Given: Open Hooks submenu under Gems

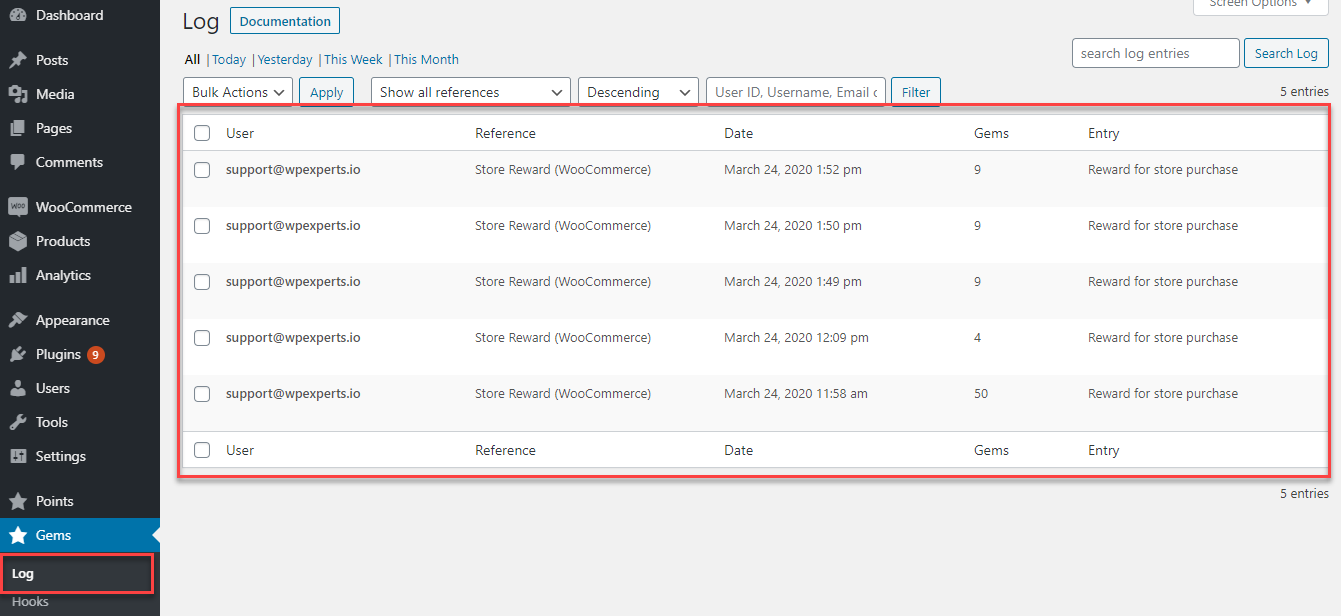Looking at the screenshot, I should tap(30, 602).
